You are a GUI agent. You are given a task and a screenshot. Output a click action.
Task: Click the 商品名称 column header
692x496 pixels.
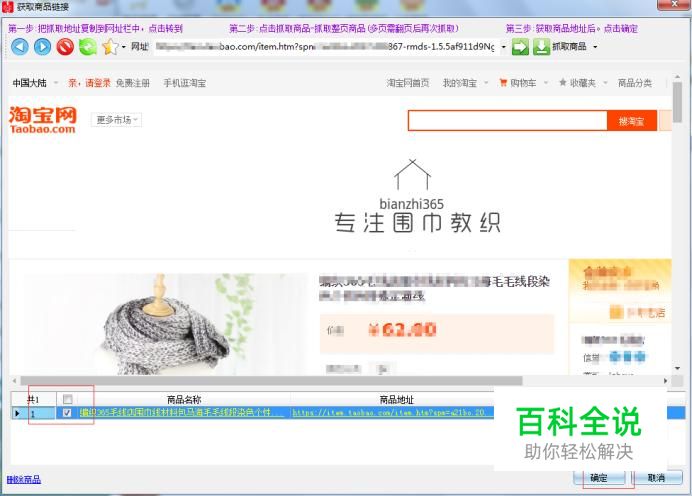pos(184,400)
